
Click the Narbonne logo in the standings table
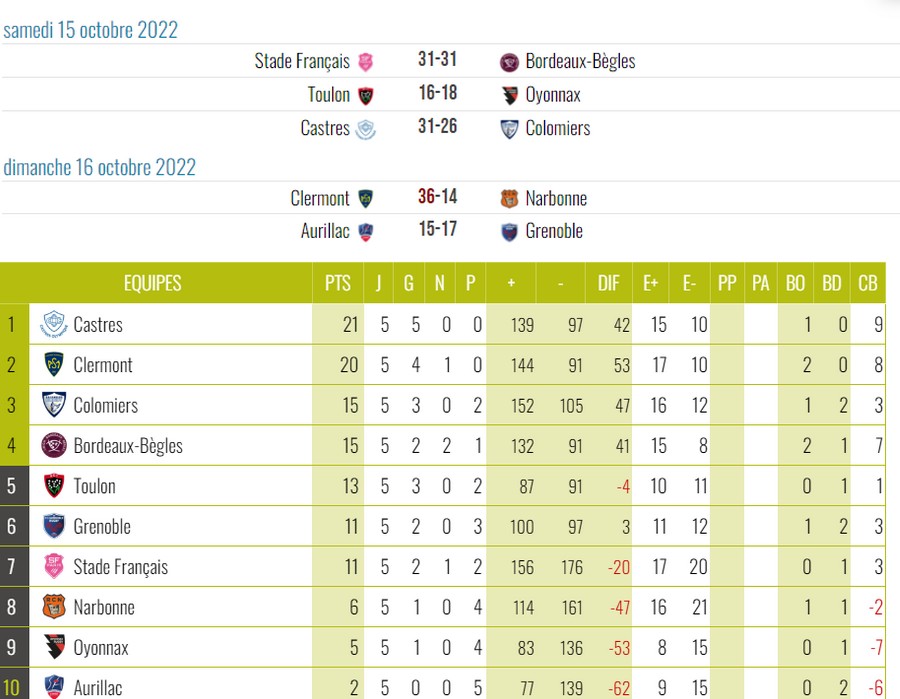point(54,607)
